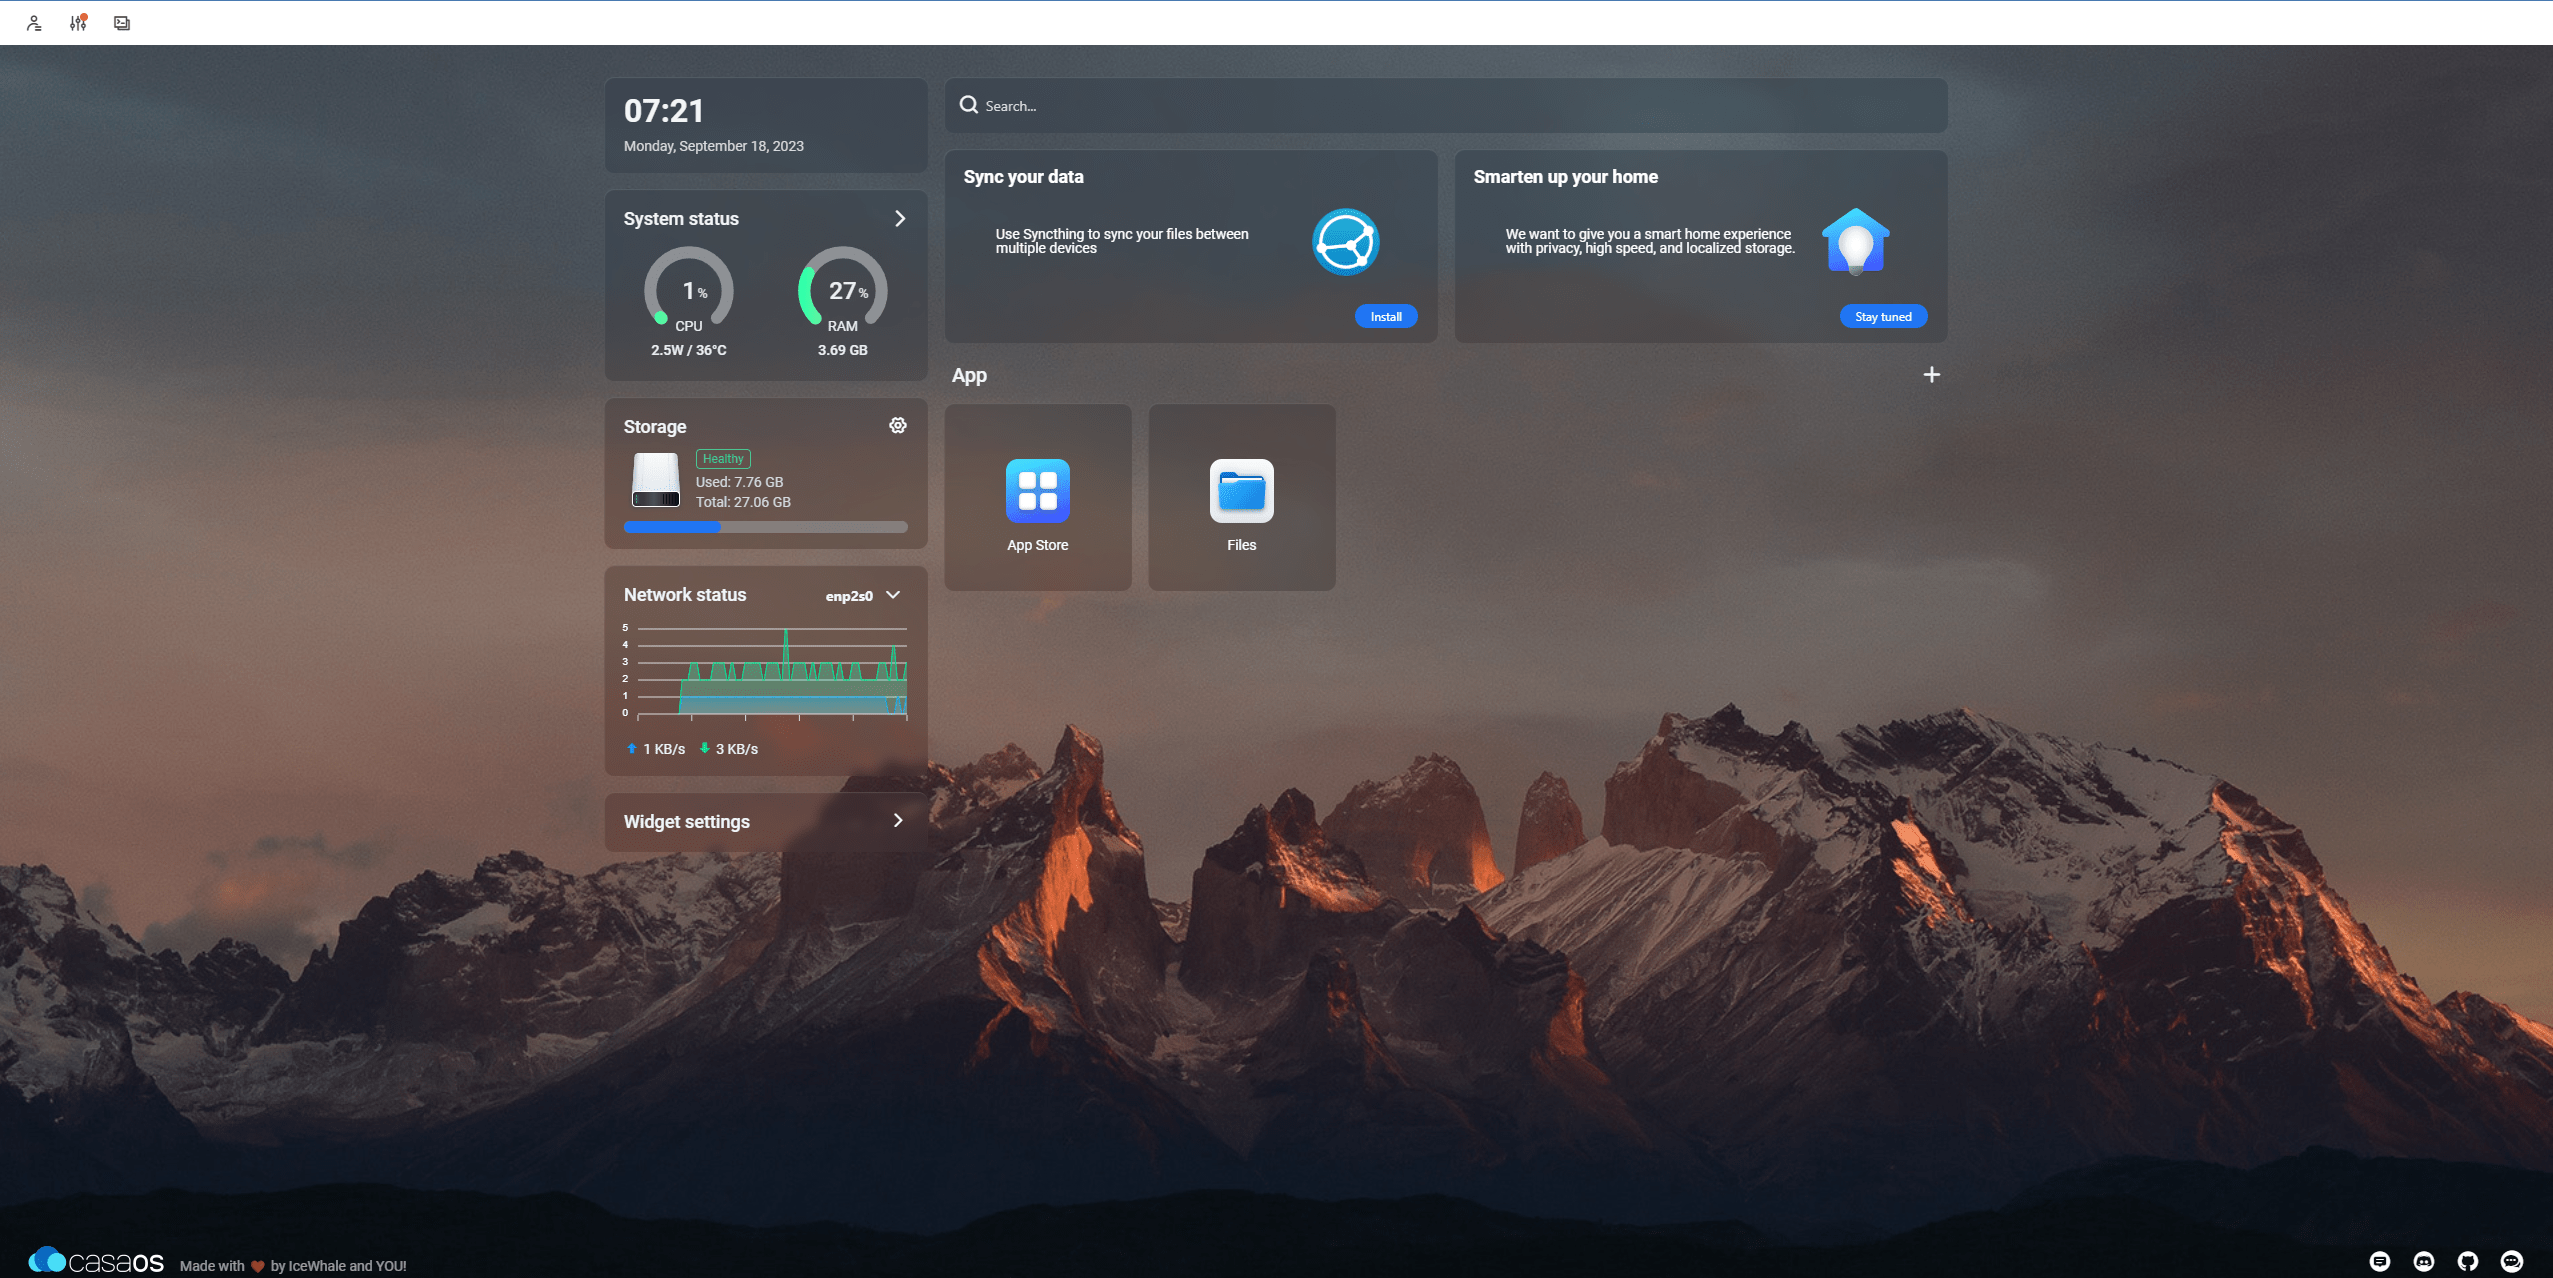Image resolution: width=2553 pixels, height=1278 pixels.
Task: Open the feedback message icon
Action: 2379,1261
